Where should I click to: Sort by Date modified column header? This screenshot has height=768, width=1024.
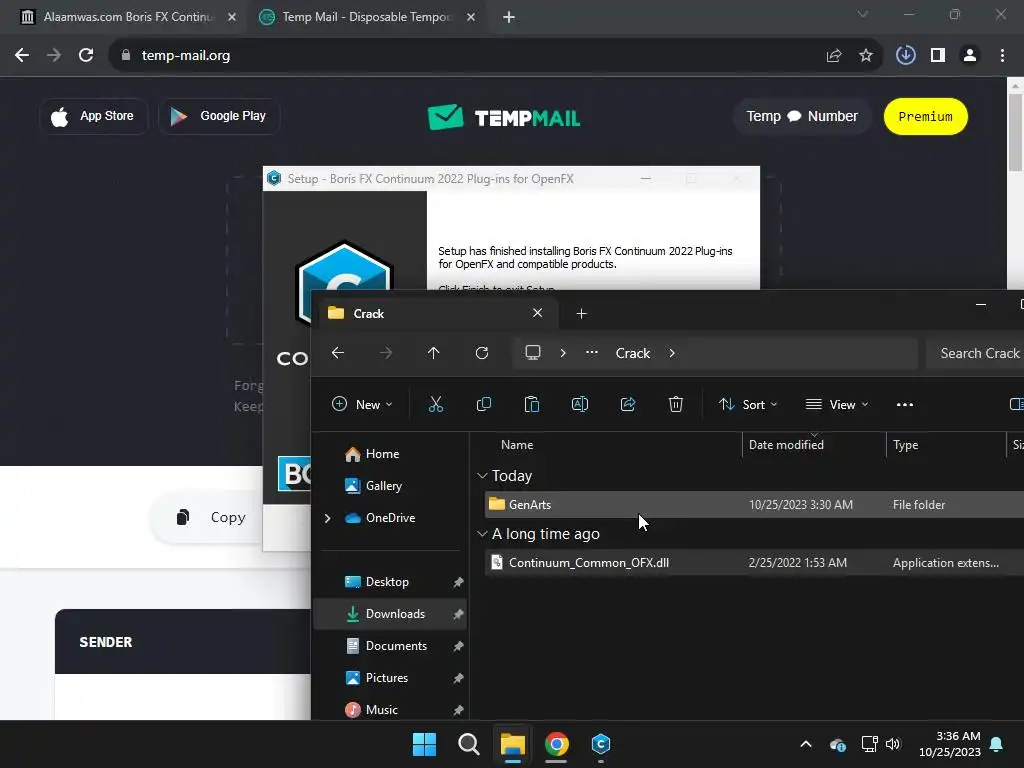pyautogui.click(x=786, y=445)
